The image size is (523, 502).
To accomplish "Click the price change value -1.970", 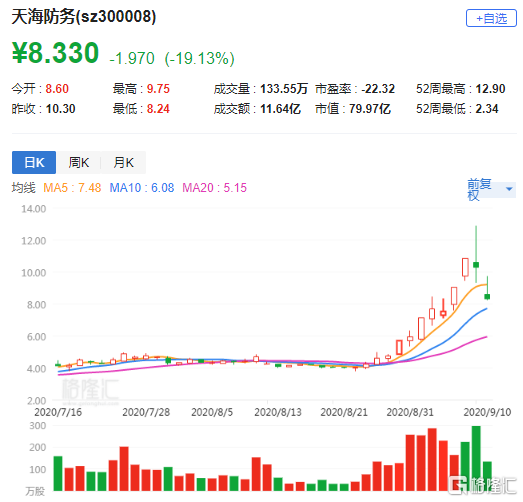I will click(132, 58).
